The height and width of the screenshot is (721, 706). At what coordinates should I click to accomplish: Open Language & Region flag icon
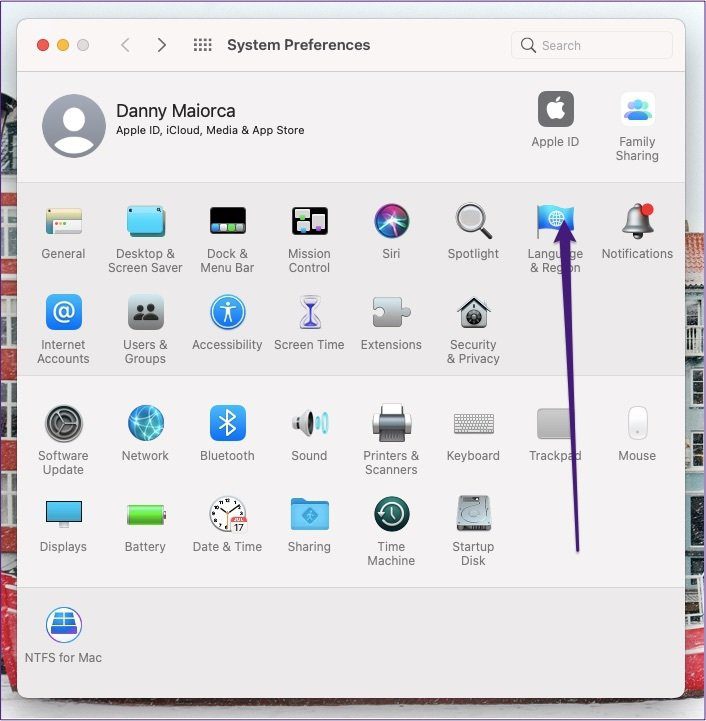555,221
